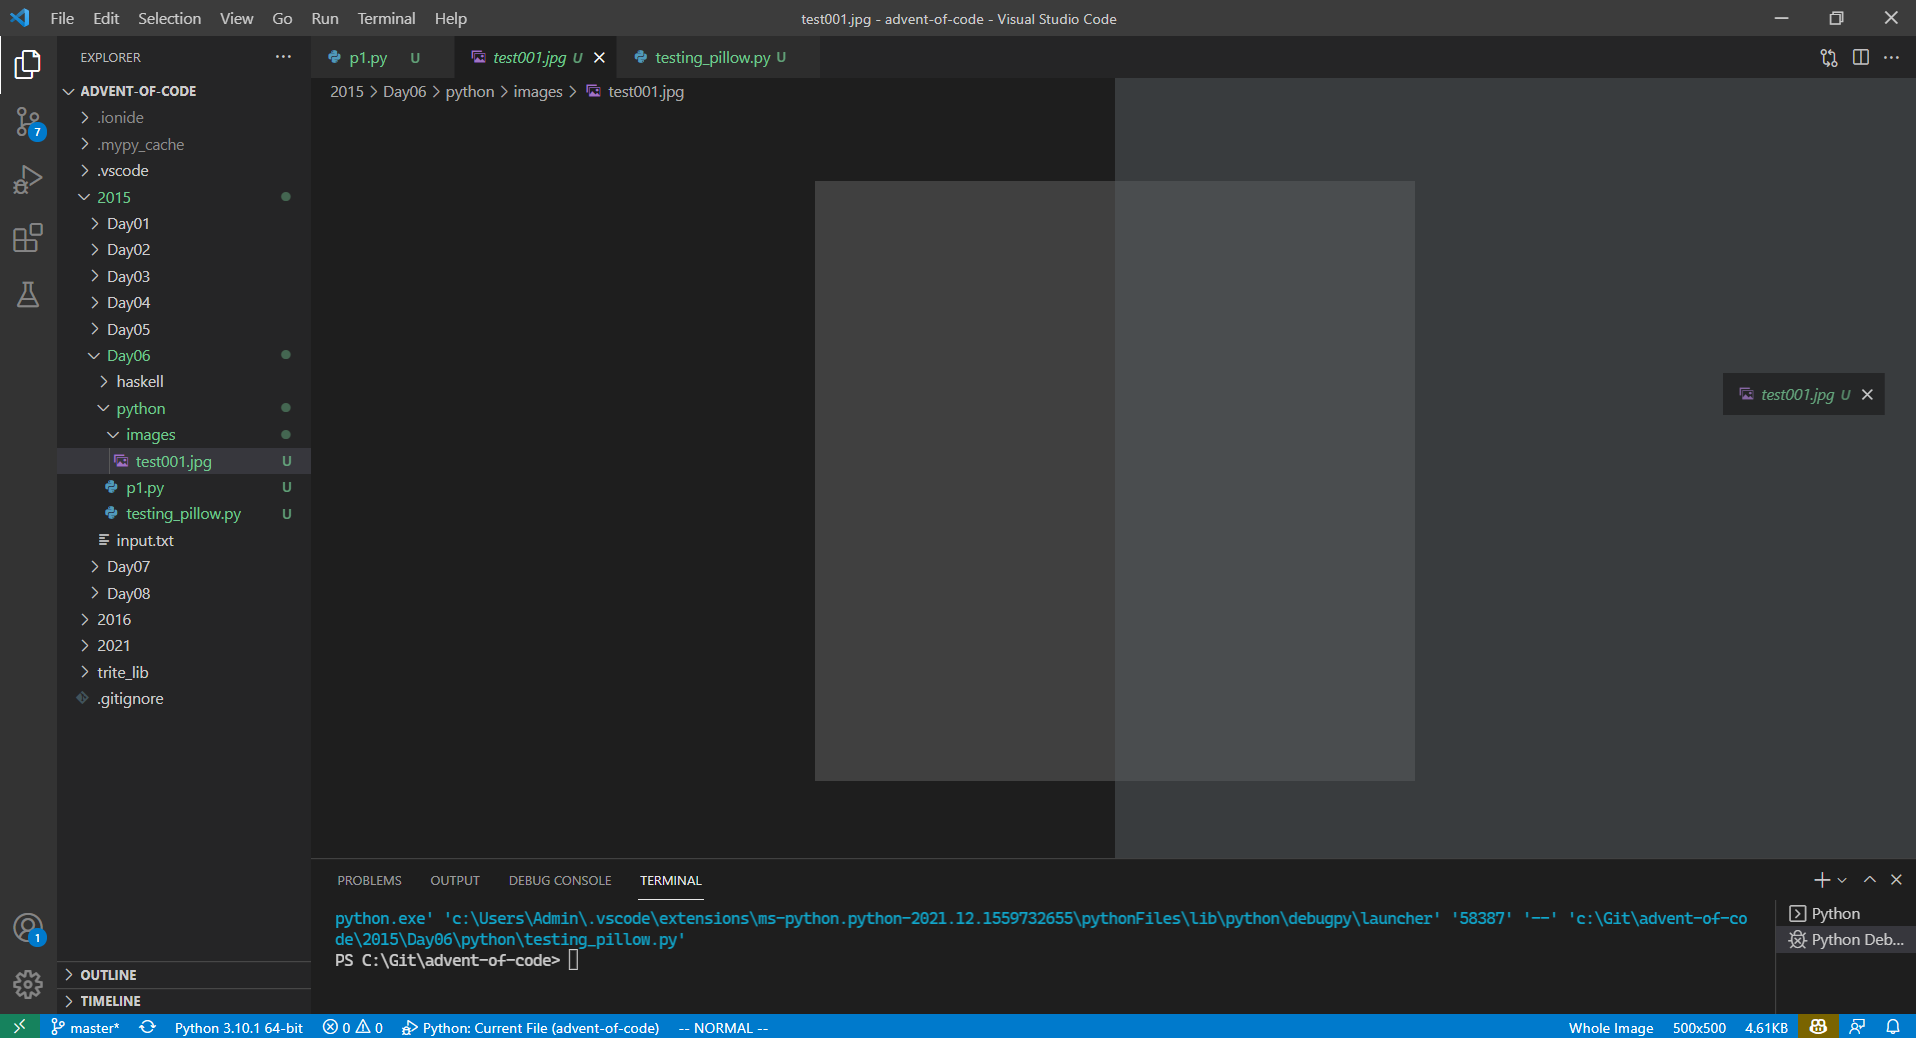The width and height of the screenshot is (1916, 1038).
Task: Click the Copilot status icon
Action: [x=1818, y=1027]
